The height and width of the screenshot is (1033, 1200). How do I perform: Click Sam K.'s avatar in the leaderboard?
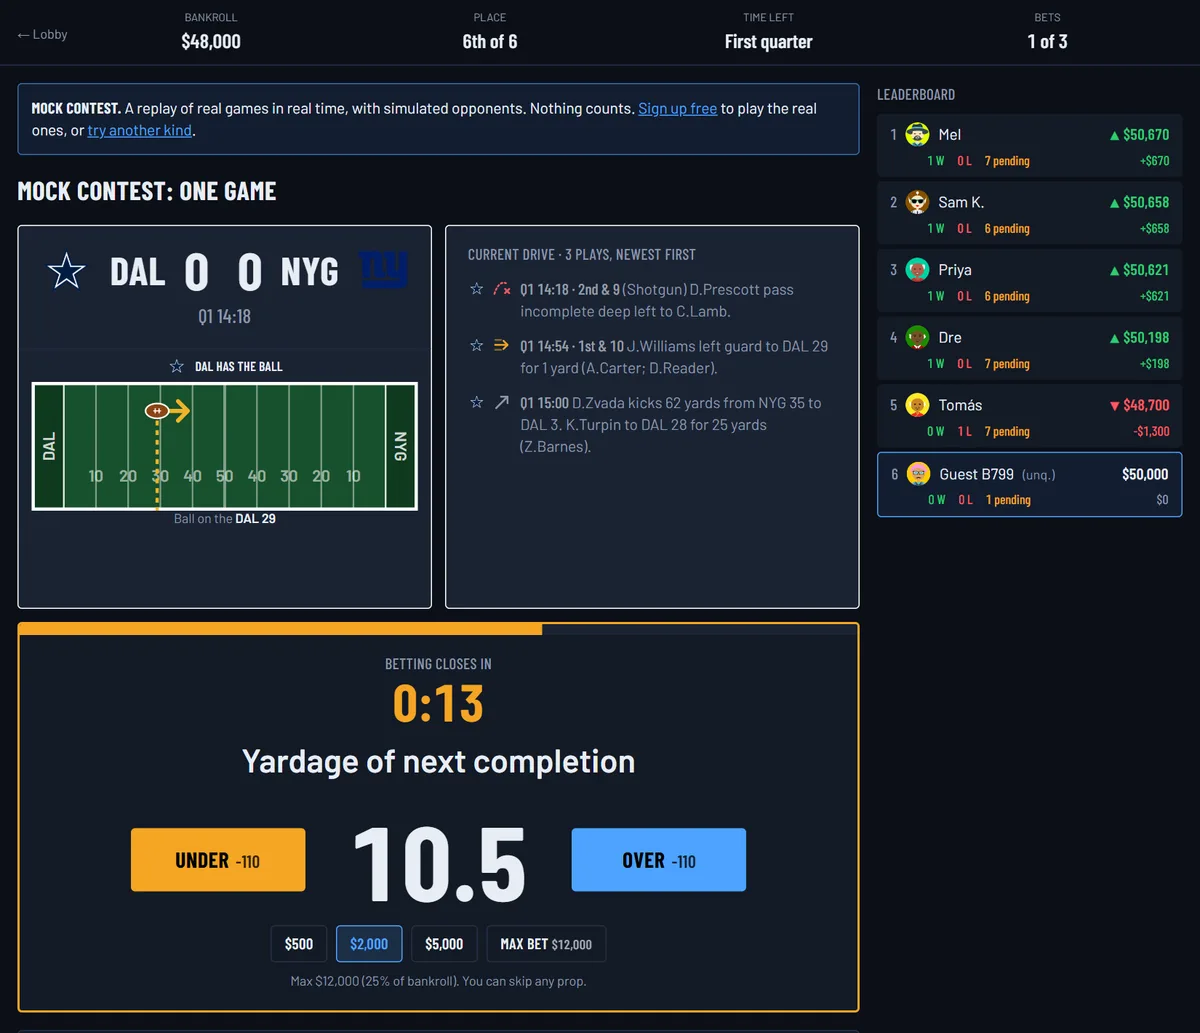click(917, 202)
